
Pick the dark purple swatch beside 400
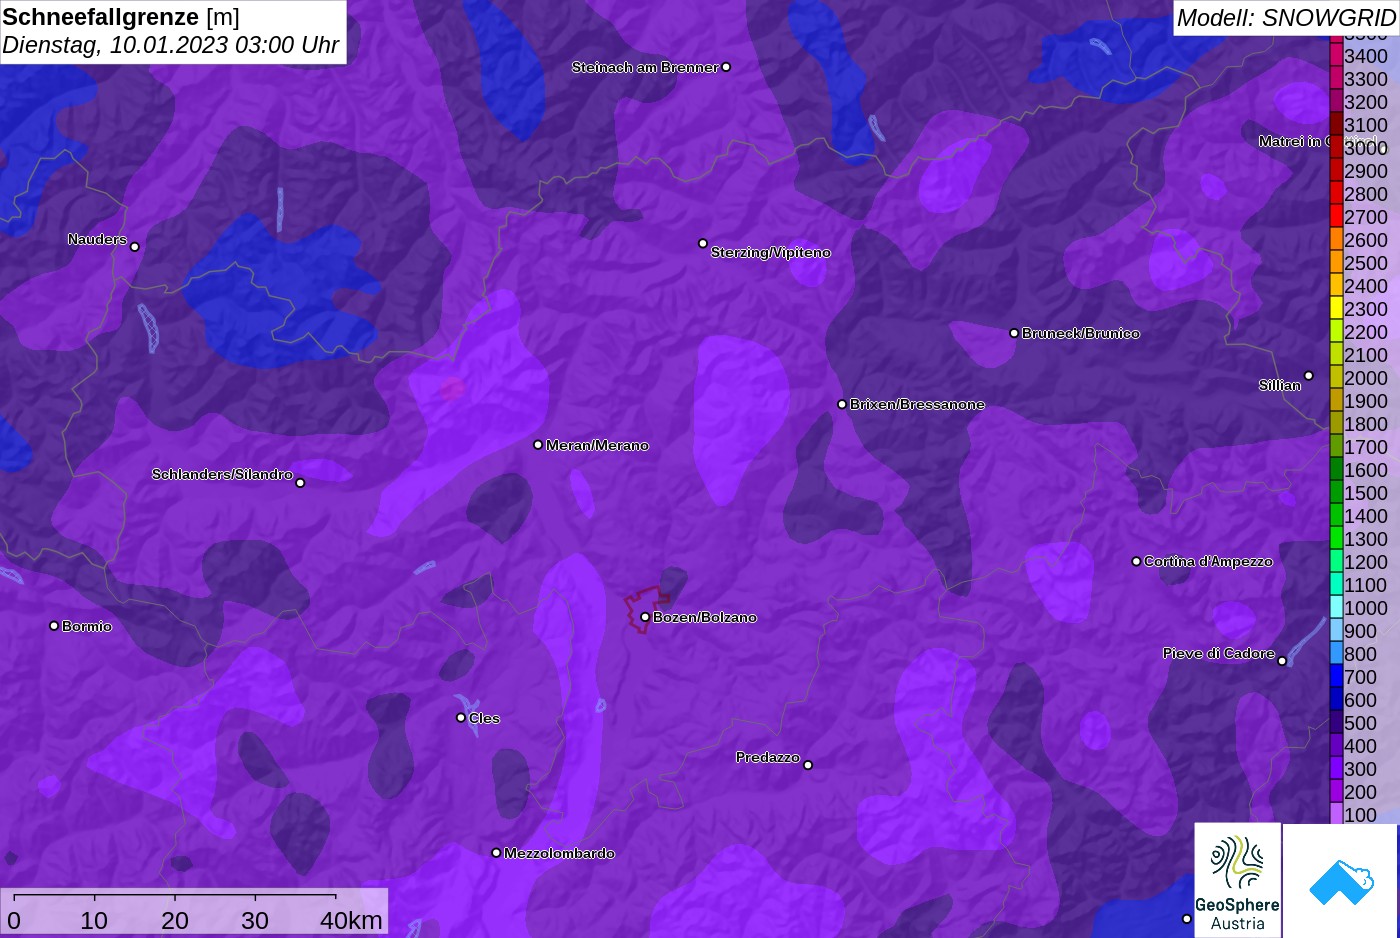pyautogui.click(x=1336, y=746)
